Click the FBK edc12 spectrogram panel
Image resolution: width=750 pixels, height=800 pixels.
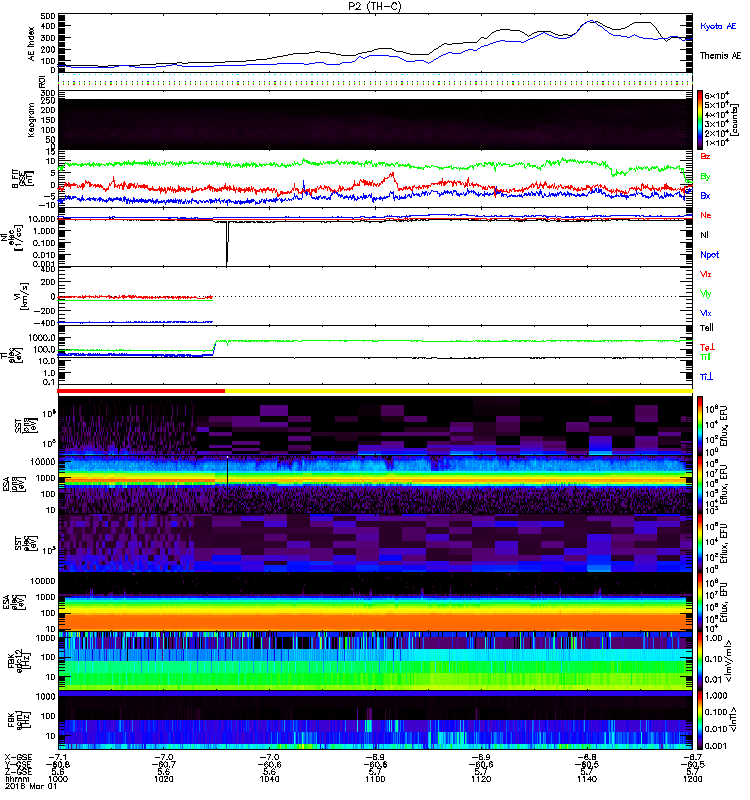tap(375, 661)
